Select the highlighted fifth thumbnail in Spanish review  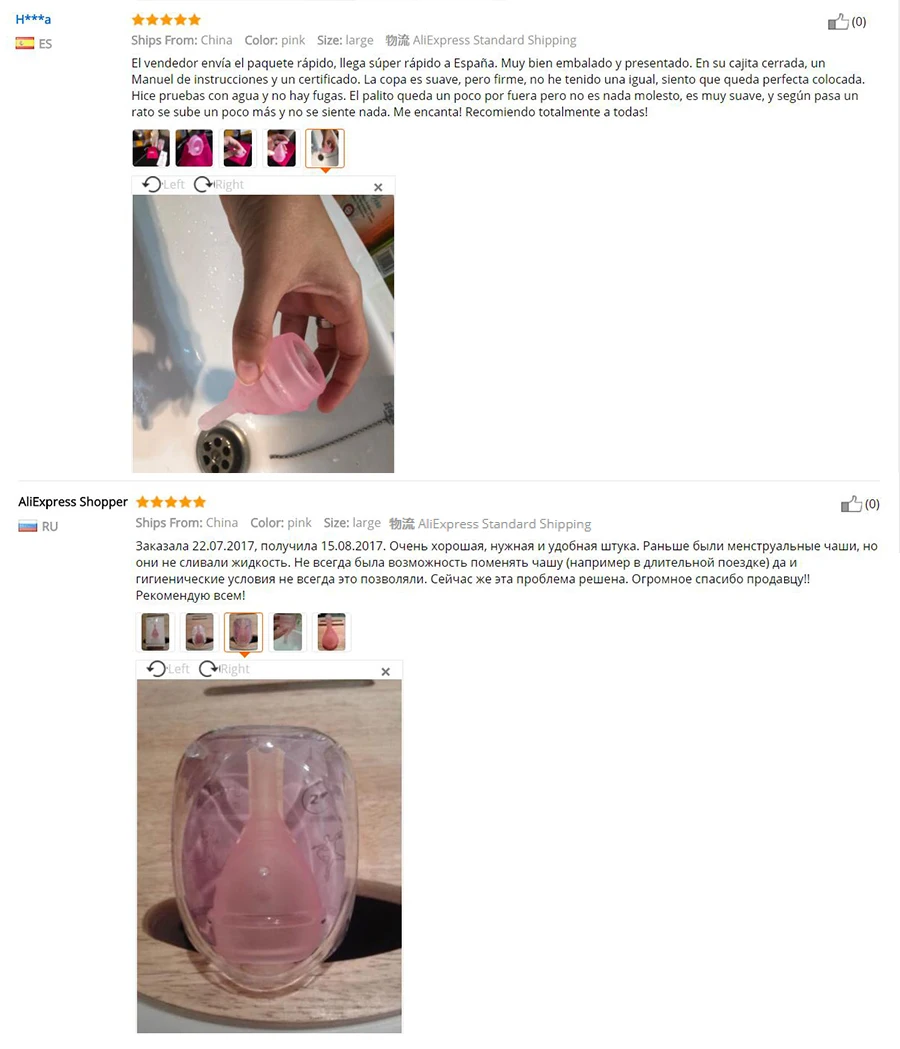click(x=325, y=148)
